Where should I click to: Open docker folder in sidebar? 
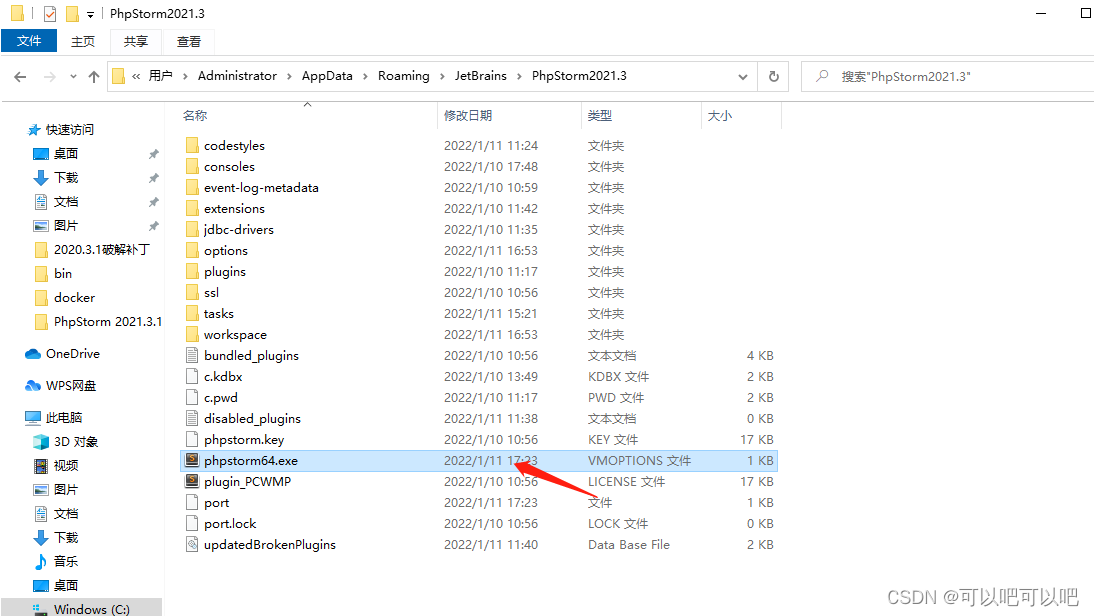[74, 297]
